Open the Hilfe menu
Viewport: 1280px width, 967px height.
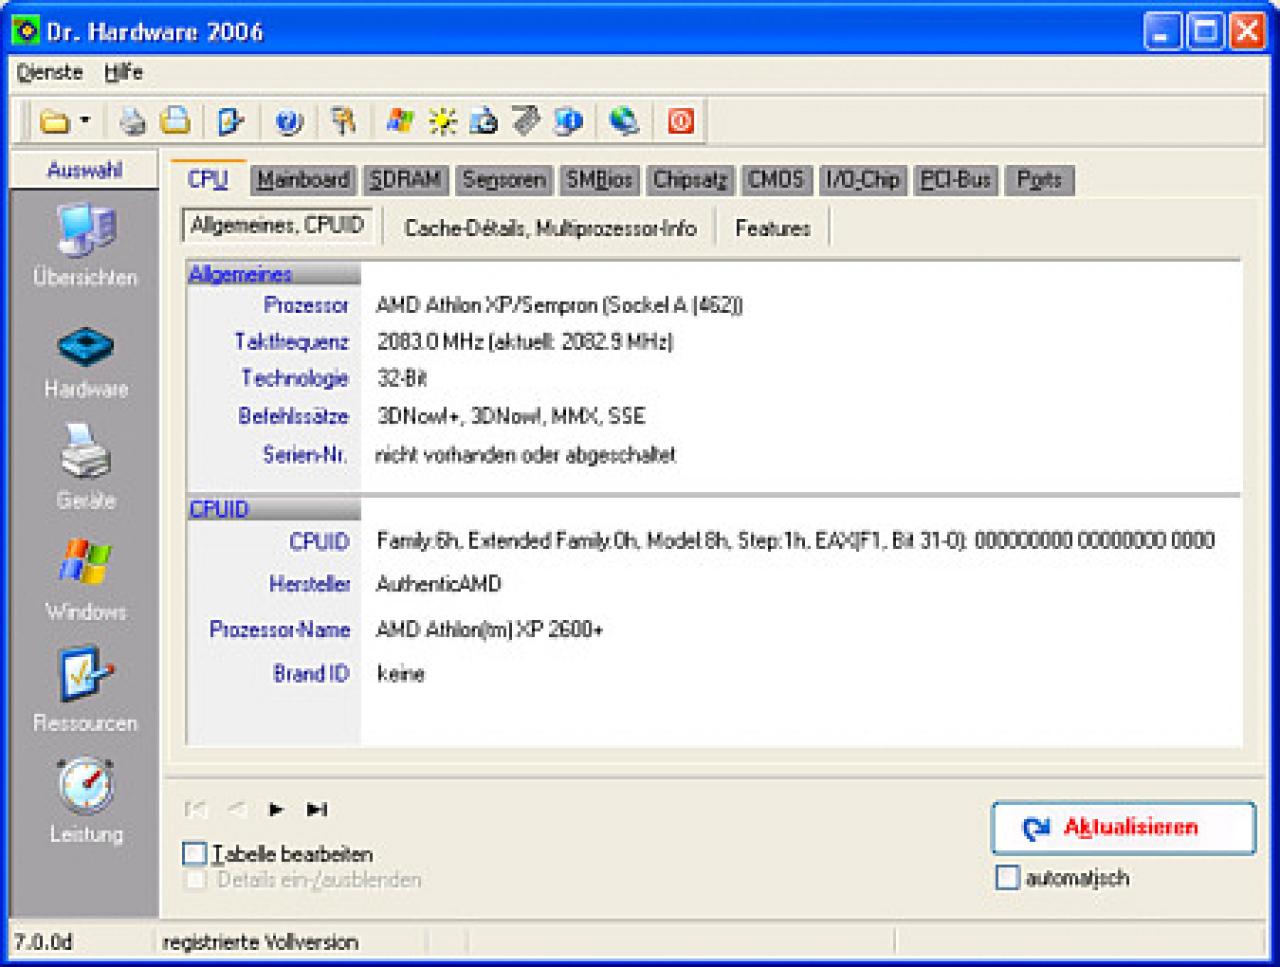click(x=123, y=72)
